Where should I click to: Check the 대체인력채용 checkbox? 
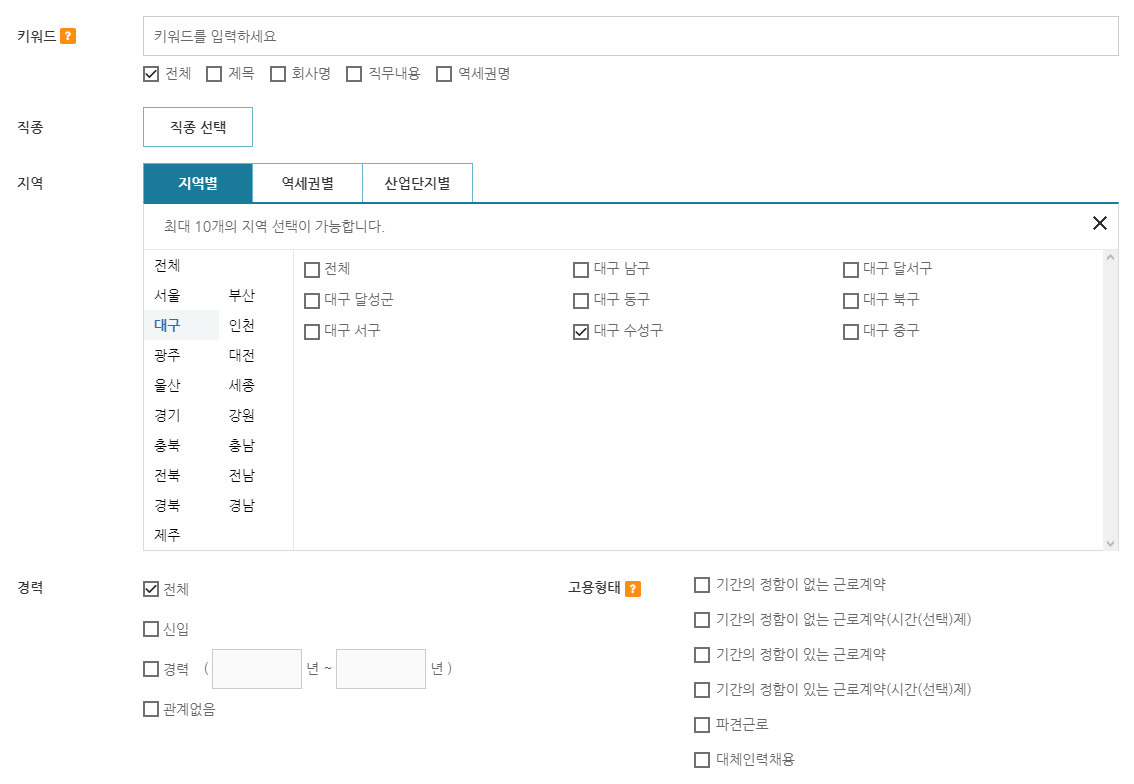pyautogui.click(x=702, y=760)
